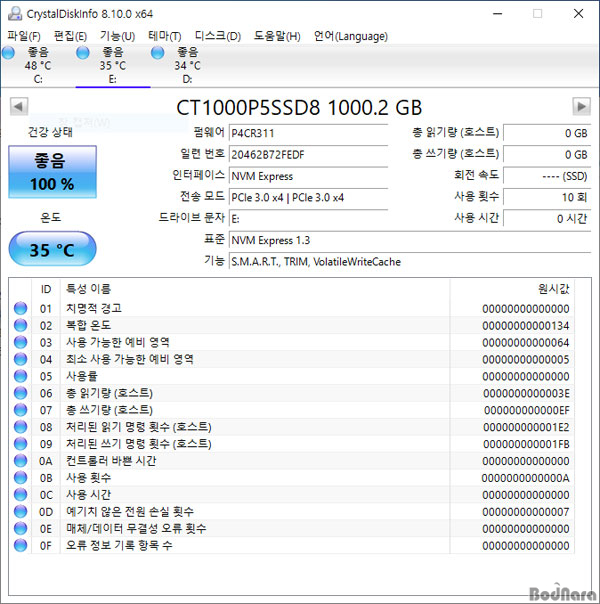
Task: Click the firmware field P4CR311
Action: coord(308,133)
